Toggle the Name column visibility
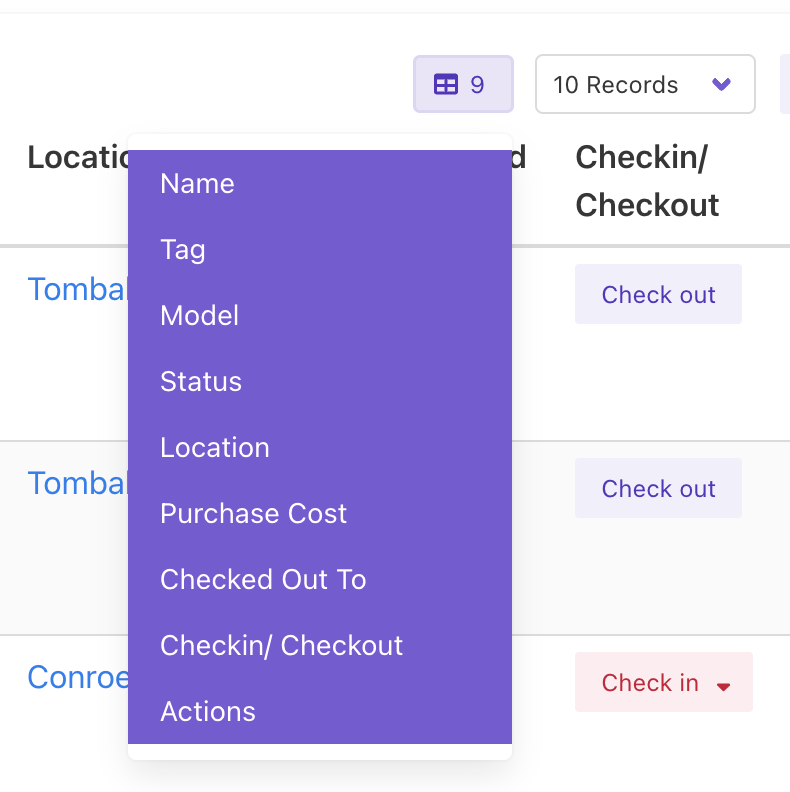 click(x=197, y=184)
